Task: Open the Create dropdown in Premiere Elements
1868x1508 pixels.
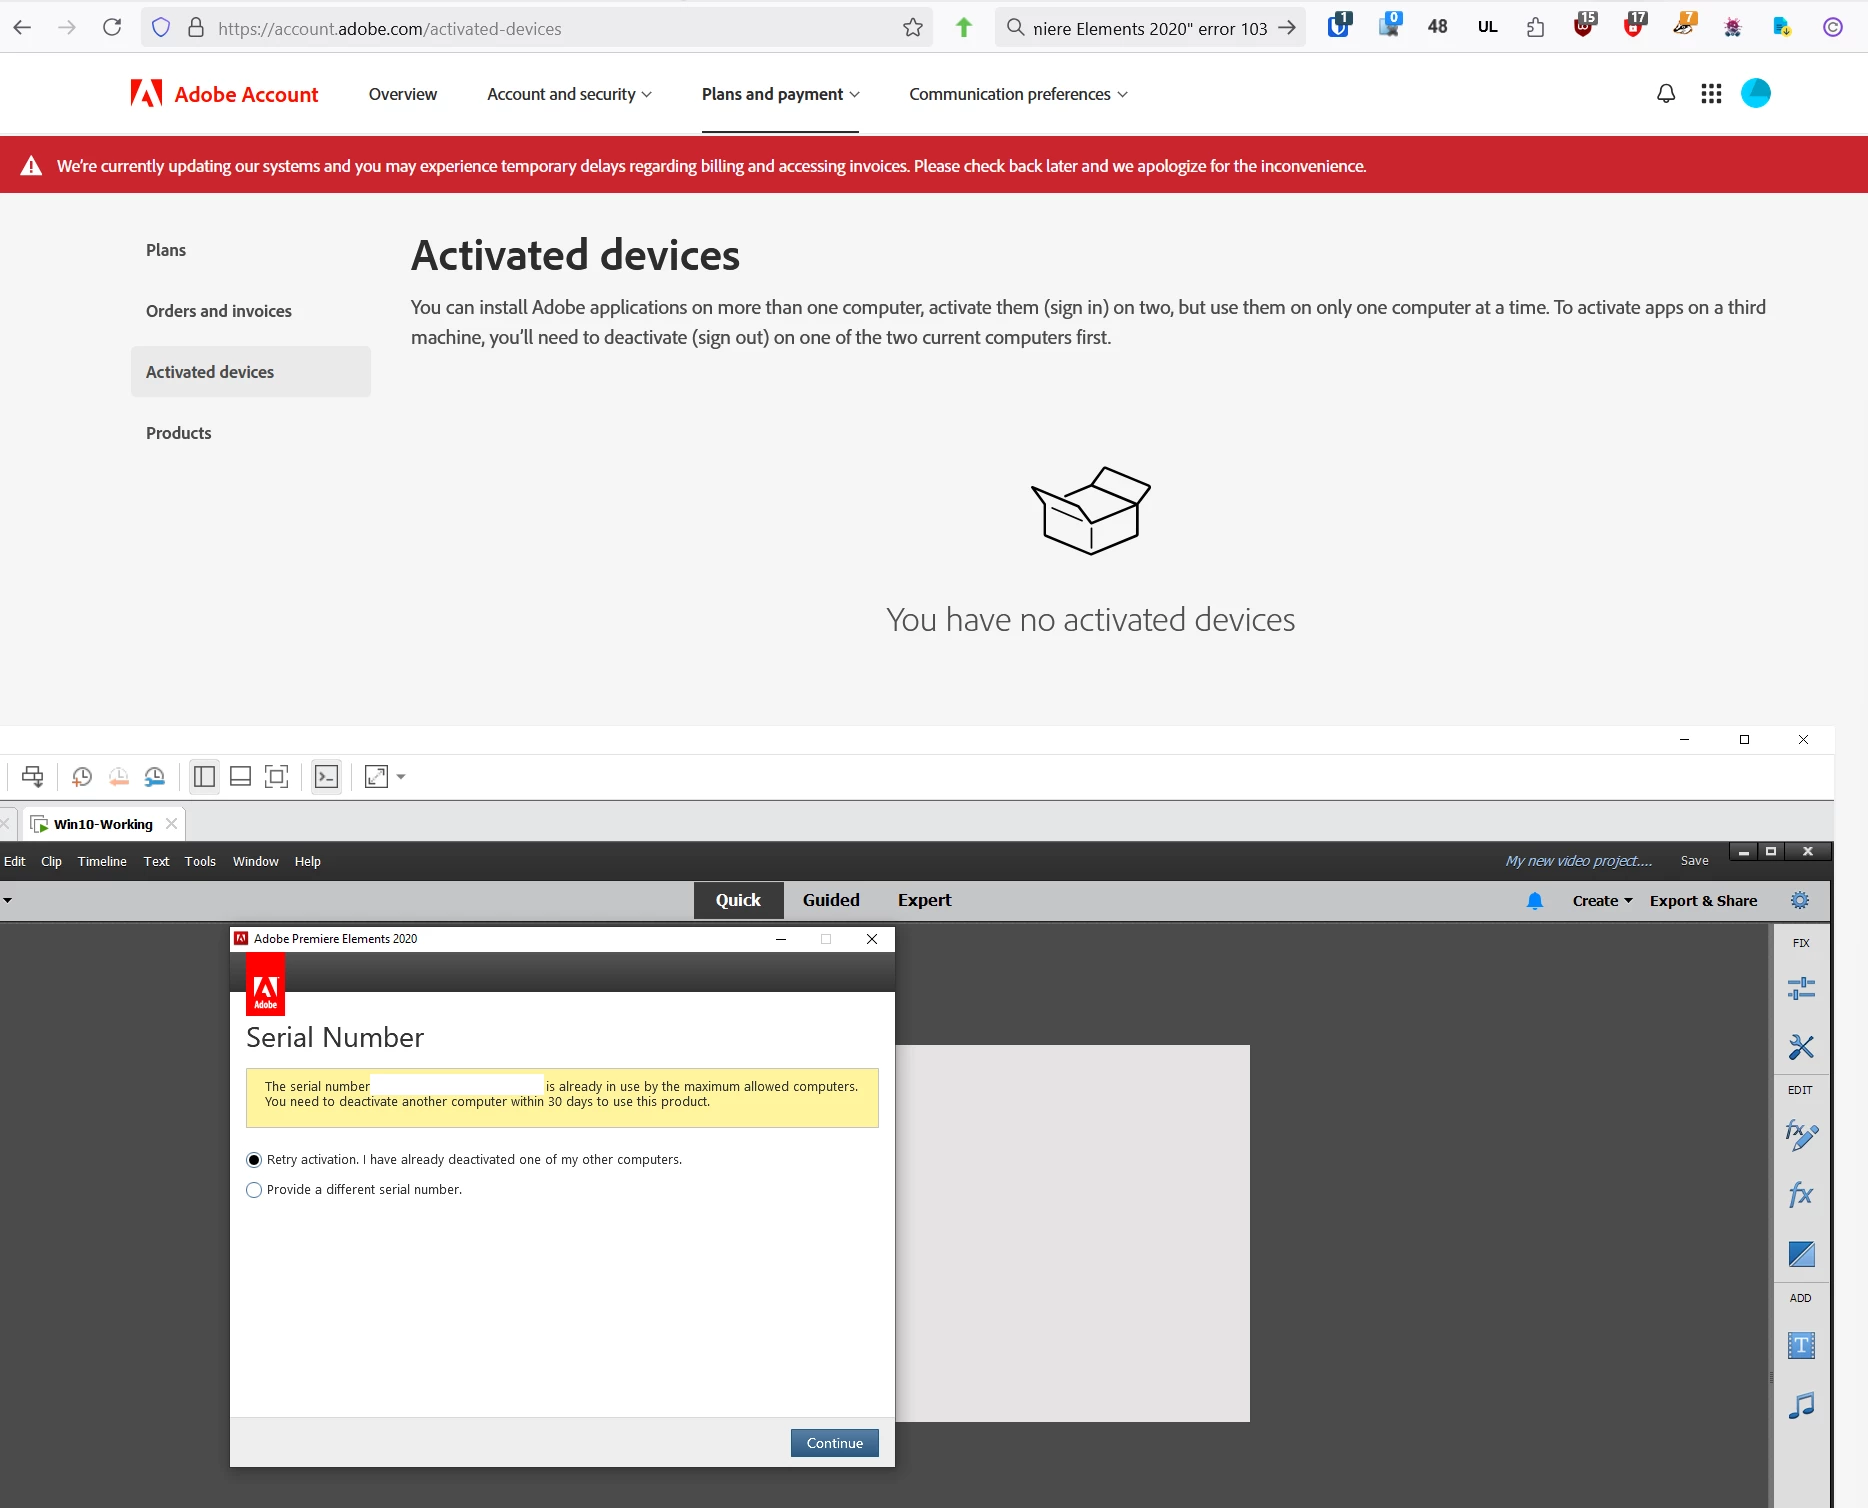Action: tap(1602, 901)
